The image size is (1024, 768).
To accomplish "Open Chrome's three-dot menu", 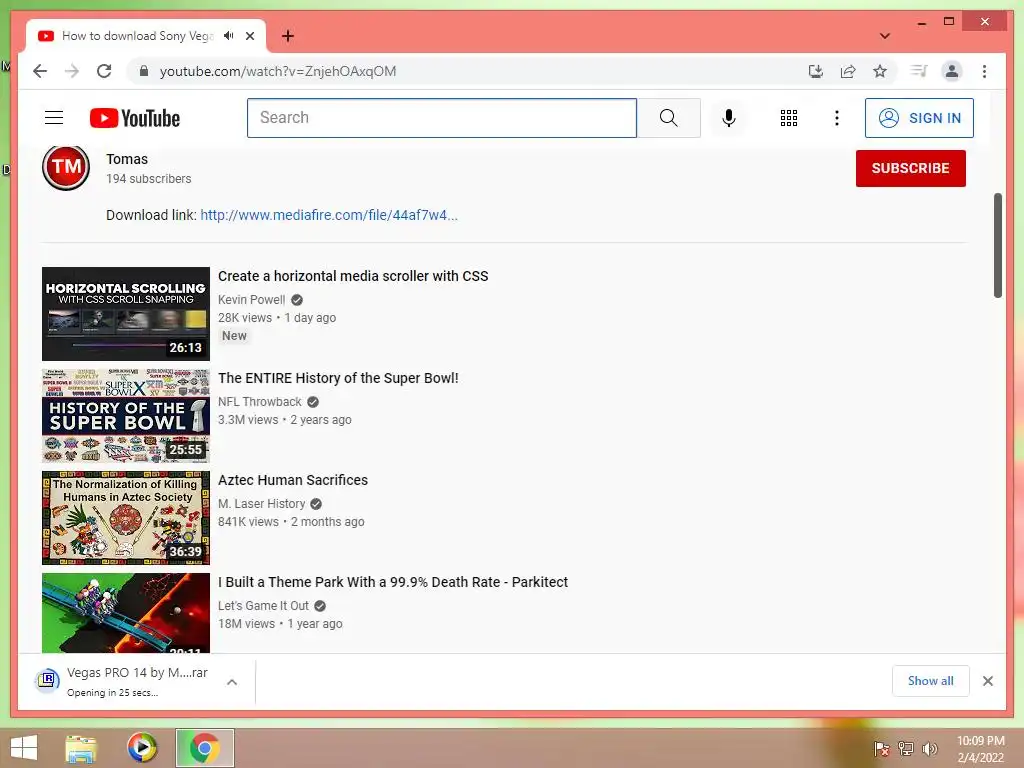I will tap(984, 71).
